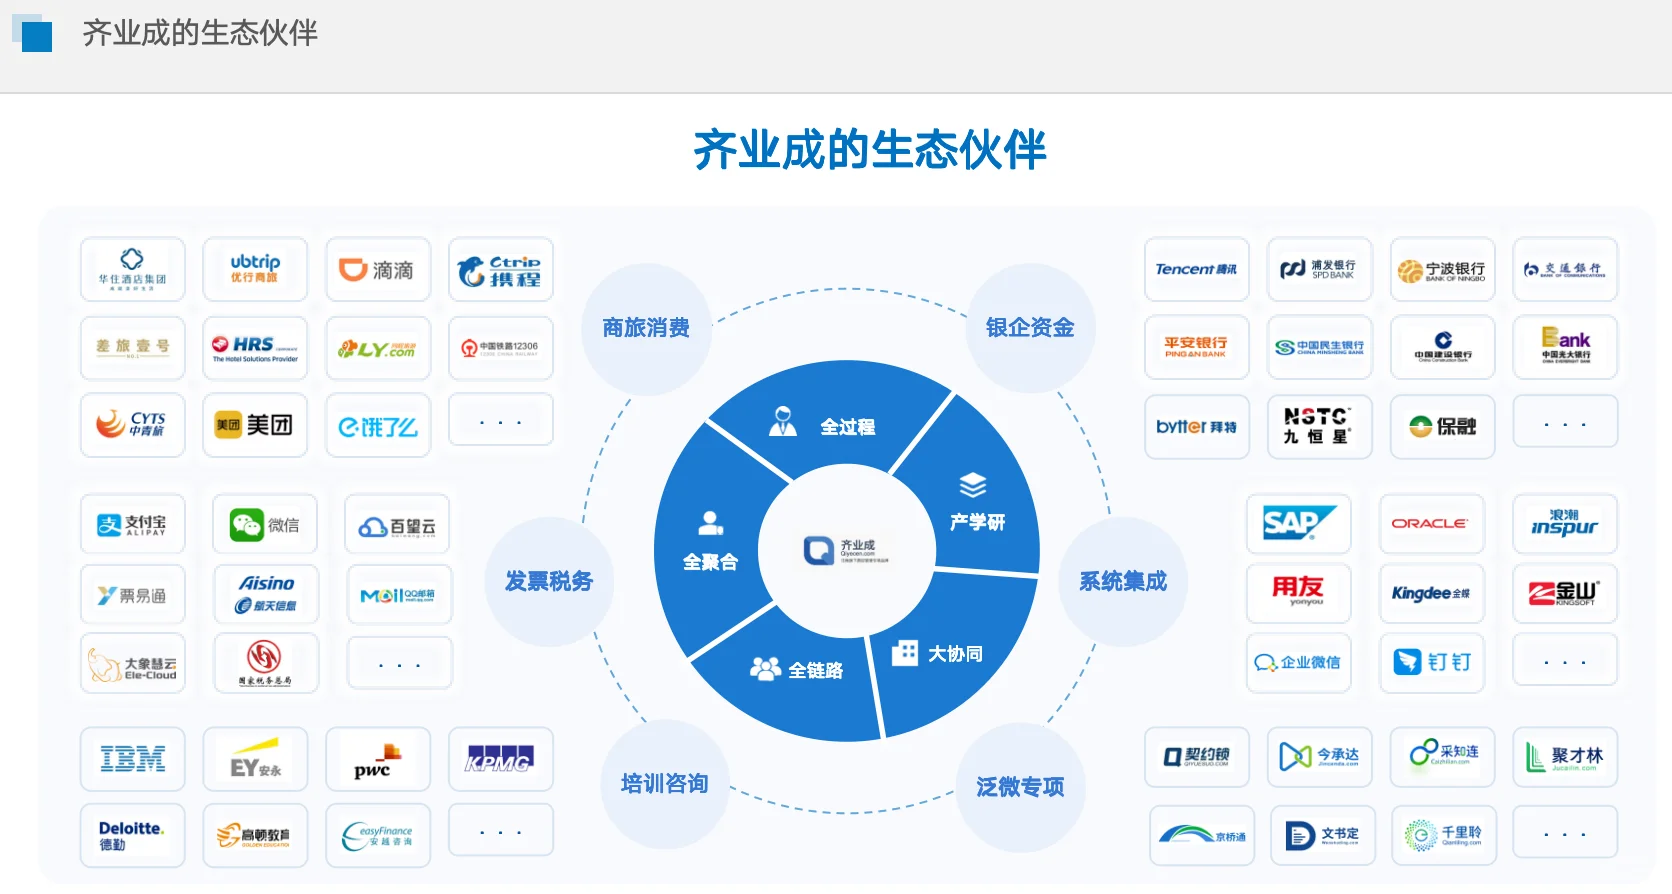This screenshot has height=894, width=1672.
Task: Select the 泛微专项 category bubble
Action: pos(1020,788)
